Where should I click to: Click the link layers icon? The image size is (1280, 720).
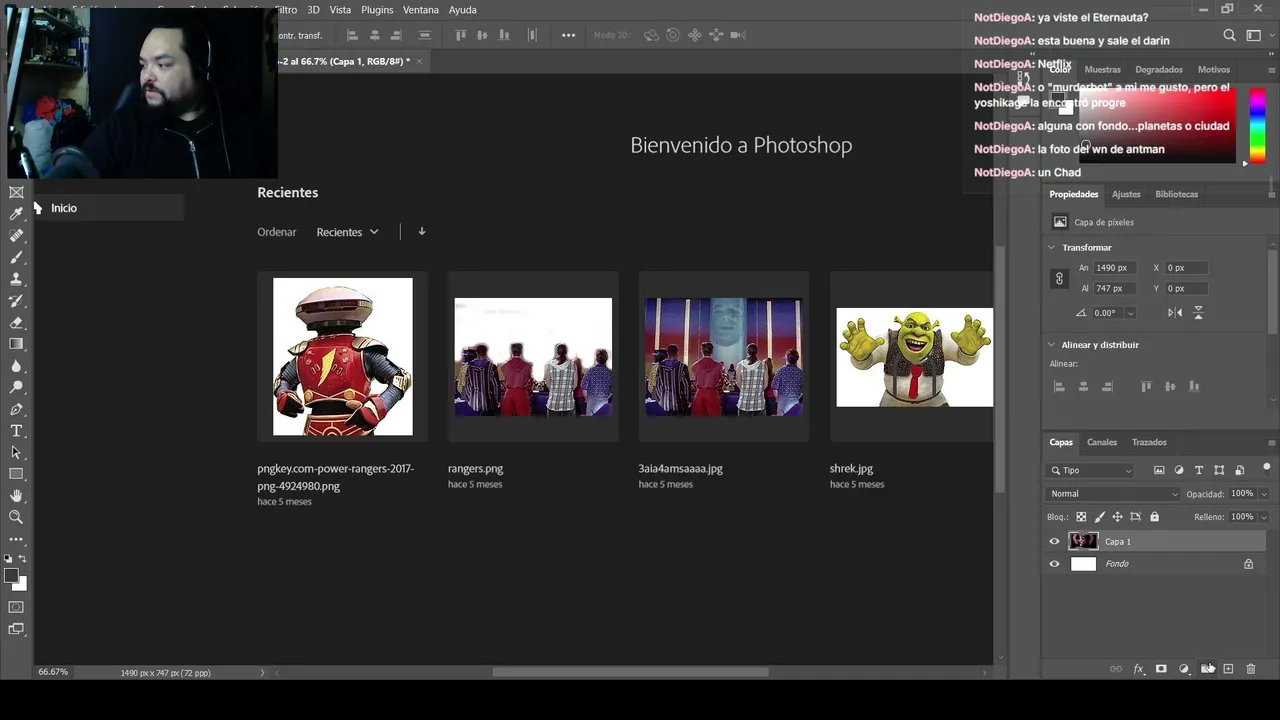[x=1116, y=669]
